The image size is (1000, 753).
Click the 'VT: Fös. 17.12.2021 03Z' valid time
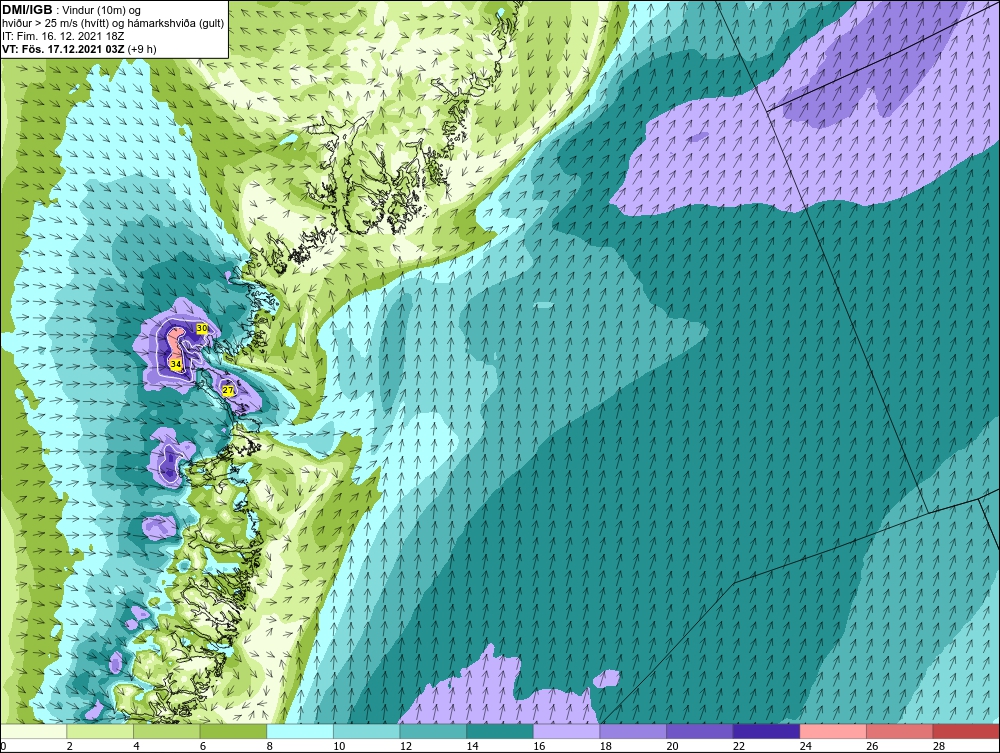tap(64, 48)
